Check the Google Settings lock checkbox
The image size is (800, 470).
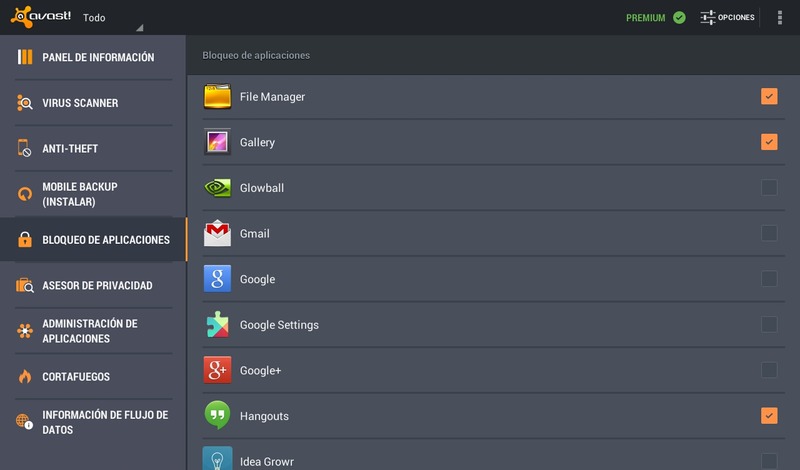[769, 324]
